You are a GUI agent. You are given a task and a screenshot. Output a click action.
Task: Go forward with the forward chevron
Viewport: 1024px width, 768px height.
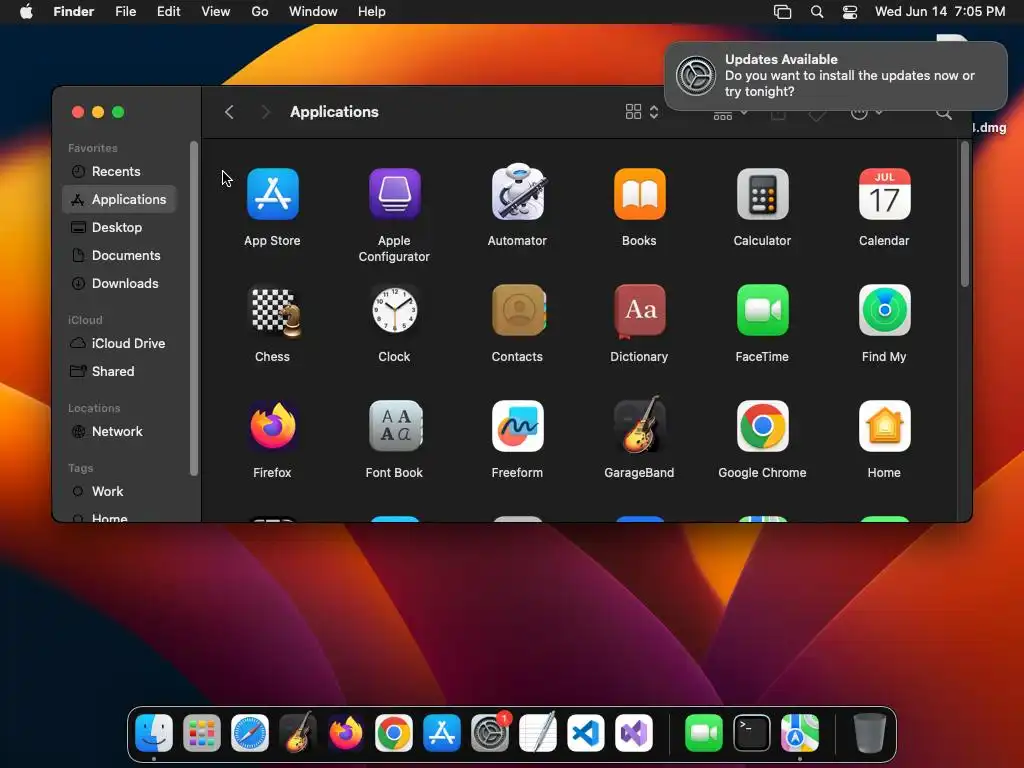(265, 112)
